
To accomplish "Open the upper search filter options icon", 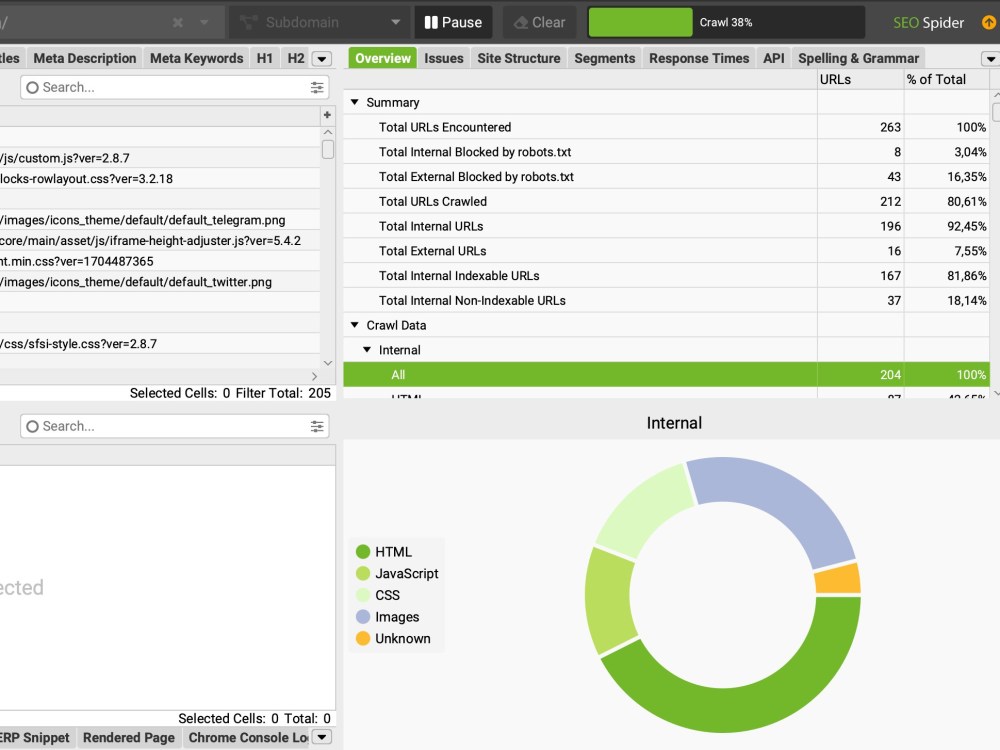I will (317, 87).
